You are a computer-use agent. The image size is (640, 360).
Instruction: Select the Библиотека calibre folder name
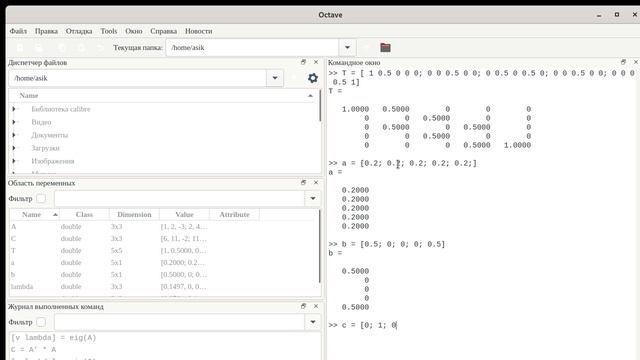pyautogui.click(x=61, y=109)
